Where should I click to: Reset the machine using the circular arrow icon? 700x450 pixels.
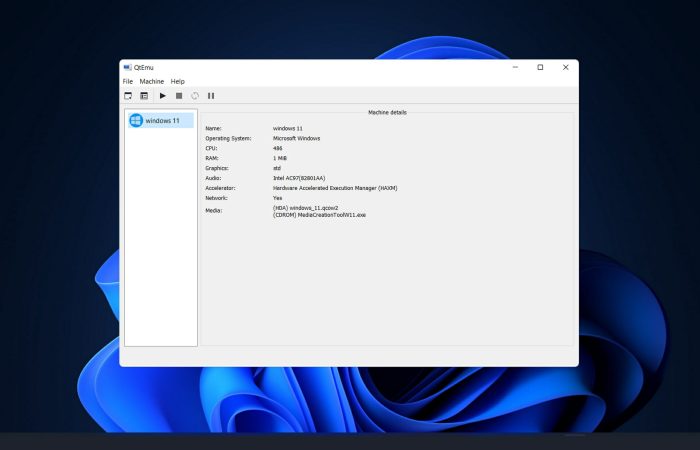[x=195, y=96]
